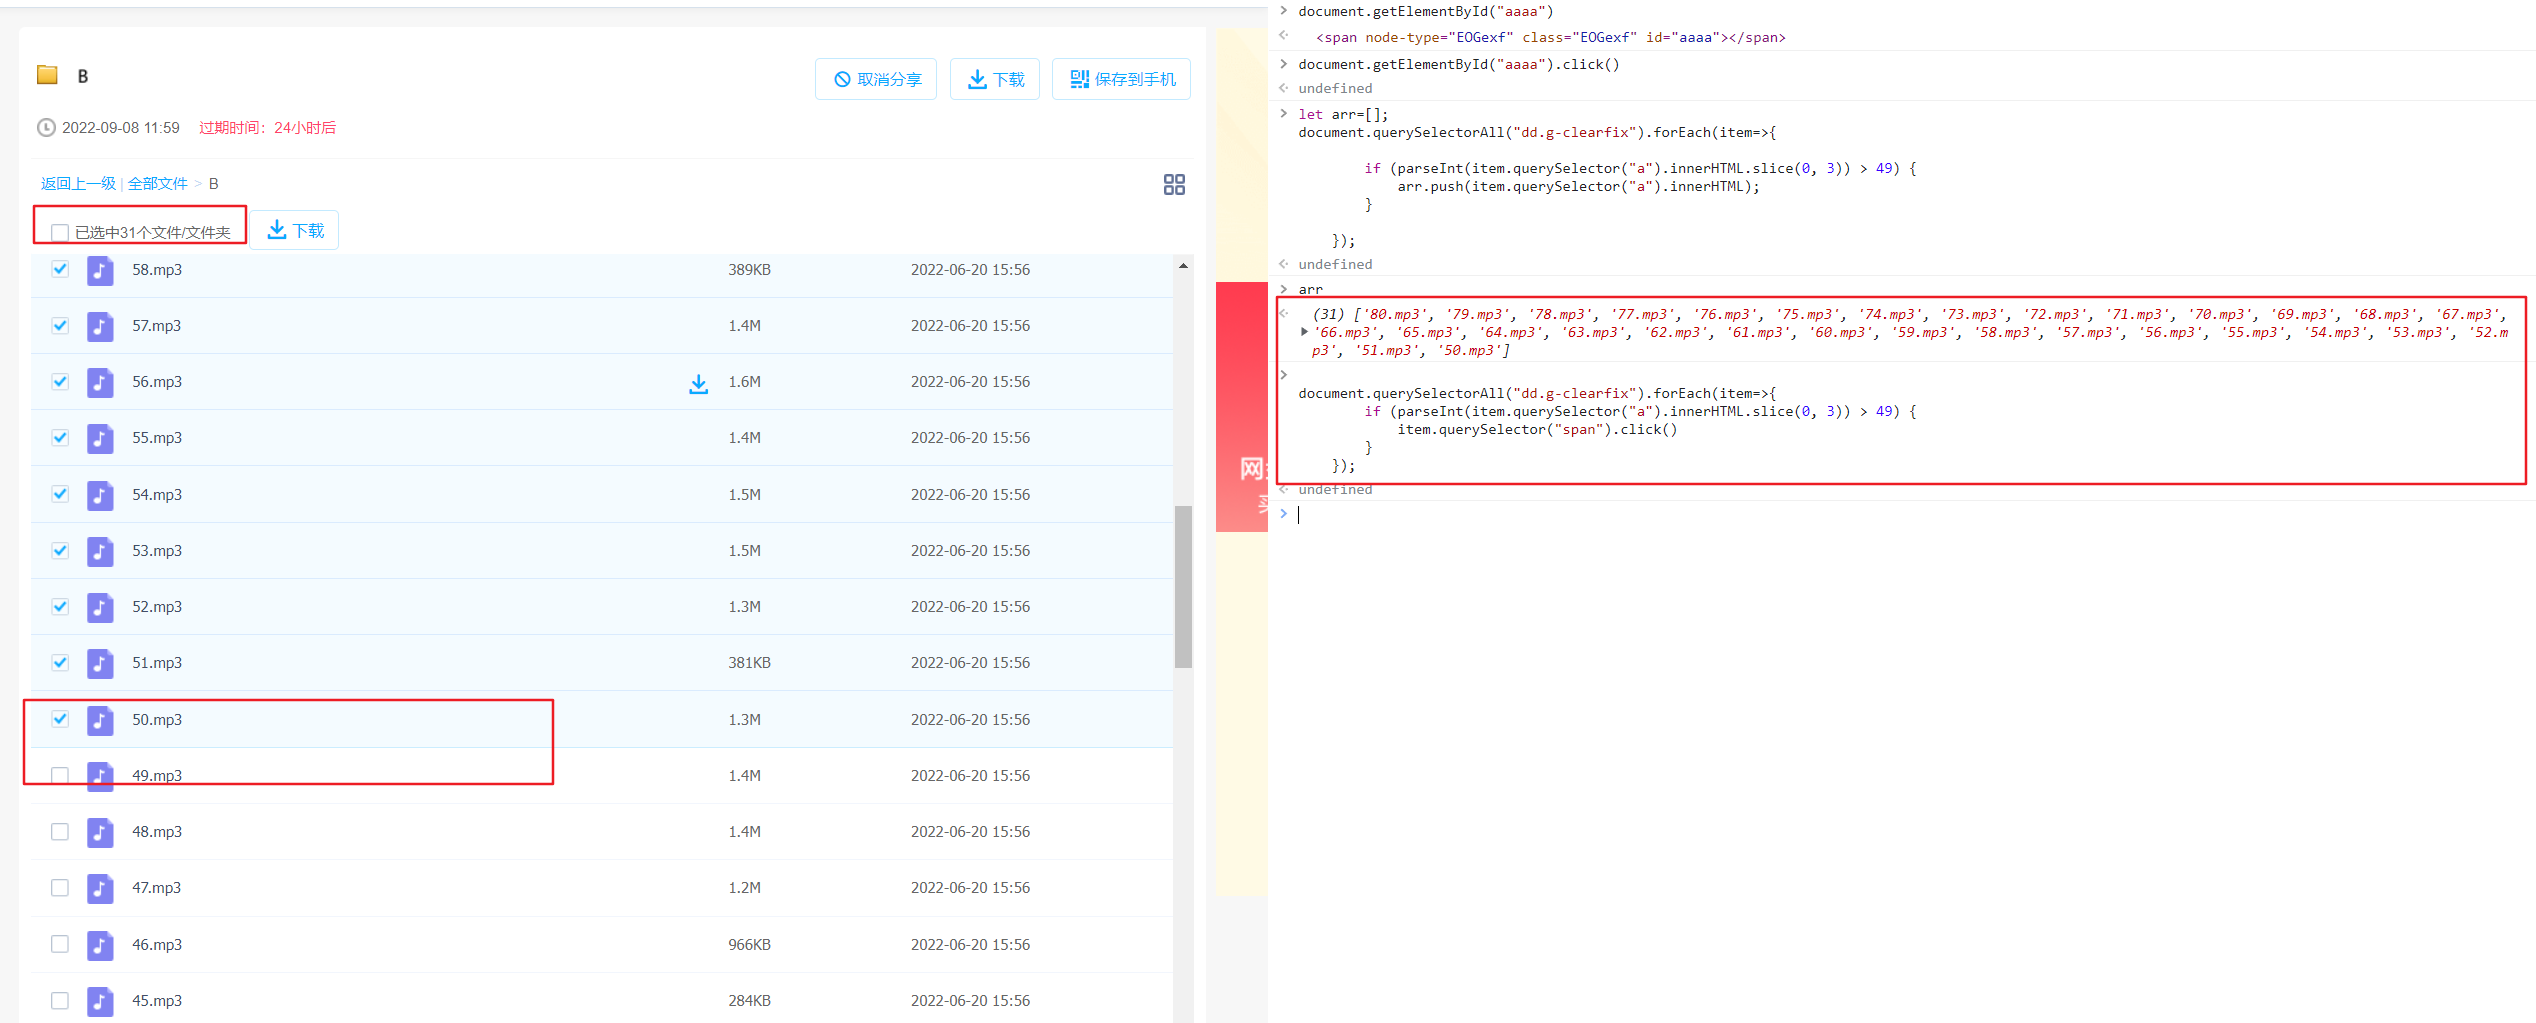Expand the arr array output triangle
The image size is (2536, 1023).
coord(1304,332)
